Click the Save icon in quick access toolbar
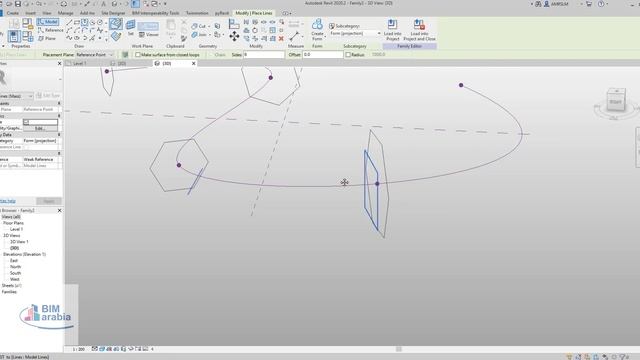The image size is (640, 360). (x=18, y=4)
